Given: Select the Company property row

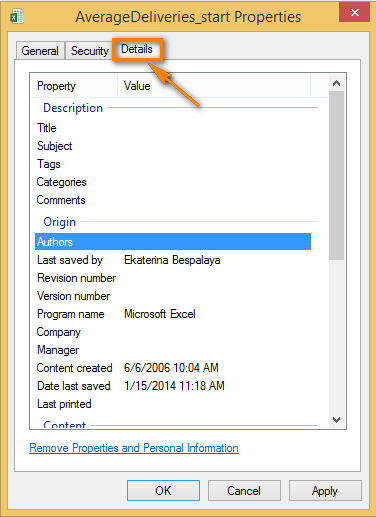Looking at the screenshot, I should [x=173, y=332].
